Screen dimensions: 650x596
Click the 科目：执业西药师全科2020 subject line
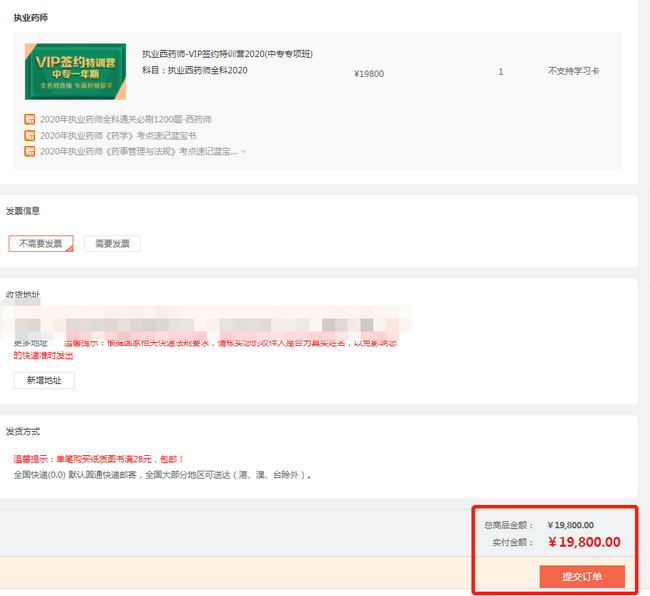tap(194, 70)
